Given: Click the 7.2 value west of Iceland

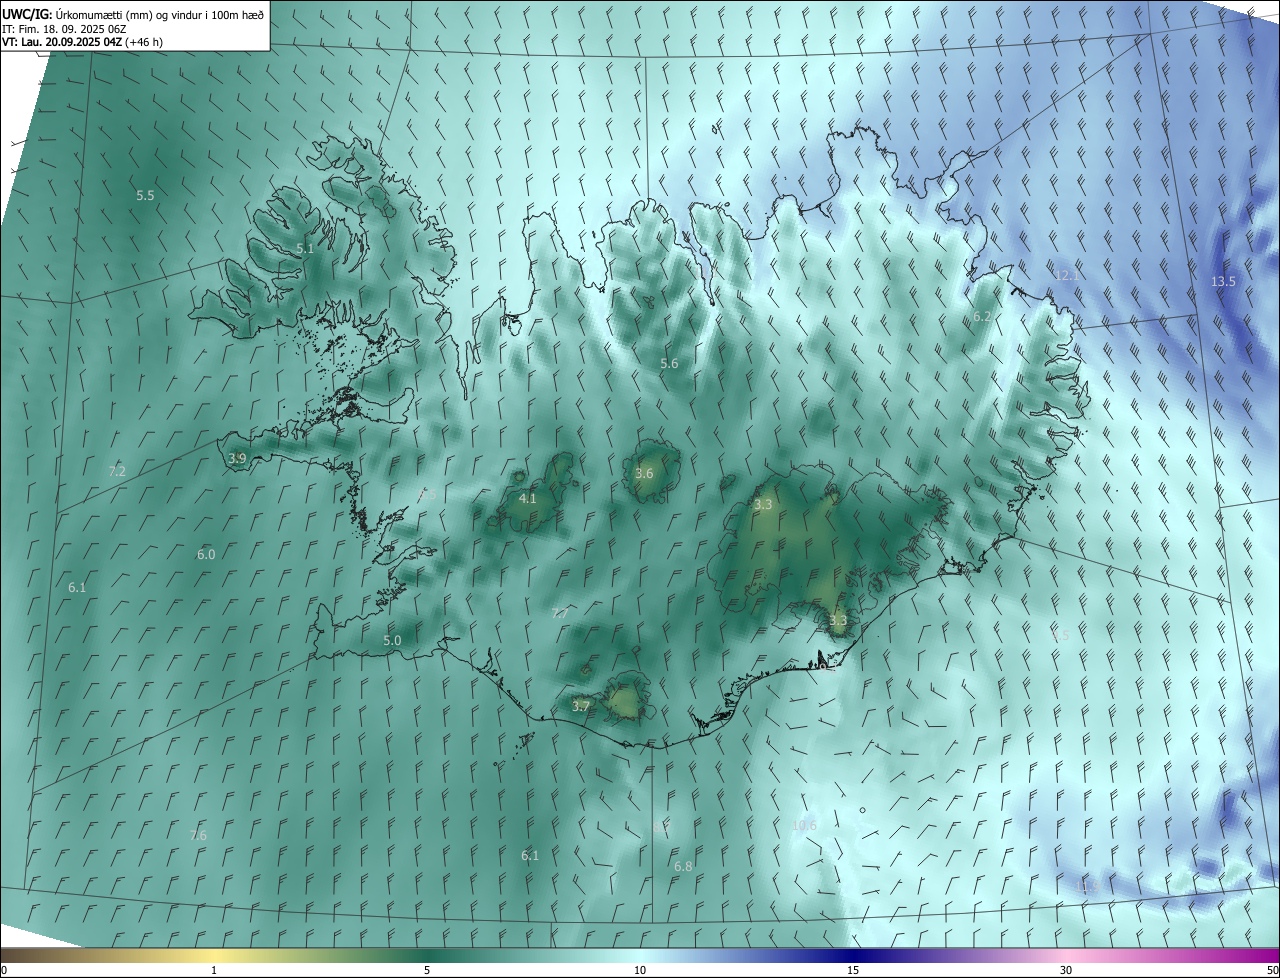Looking at the screenshot, I should [117, 470].
